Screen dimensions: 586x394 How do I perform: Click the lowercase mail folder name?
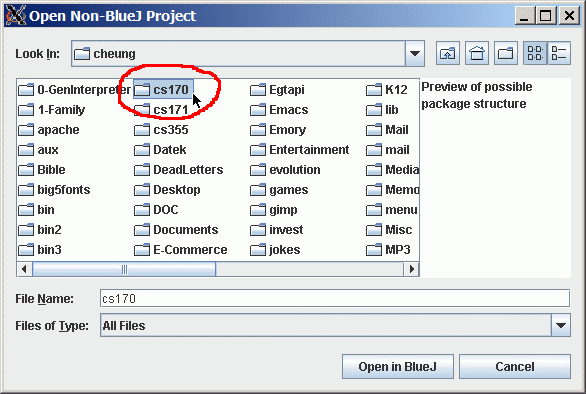pos(397,150)
